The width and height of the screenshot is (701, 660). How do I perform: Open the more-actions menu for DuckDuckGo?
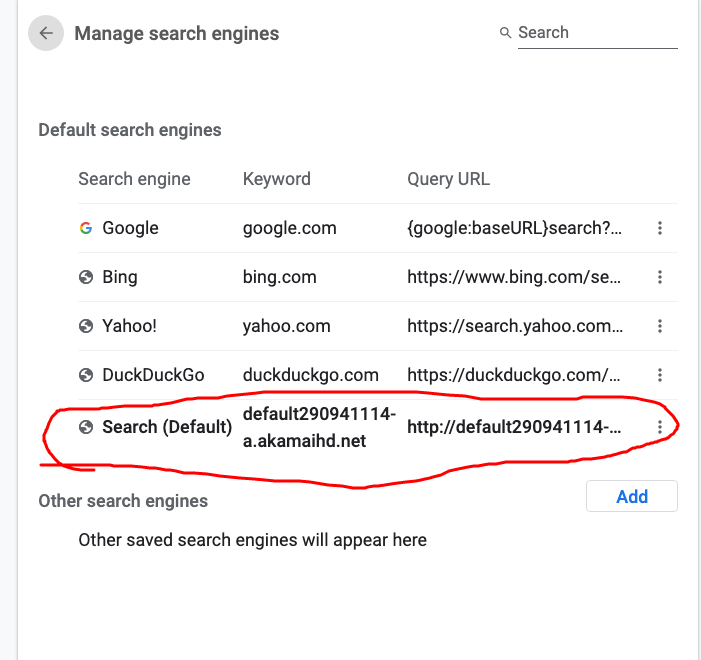[x=660, y=375]
